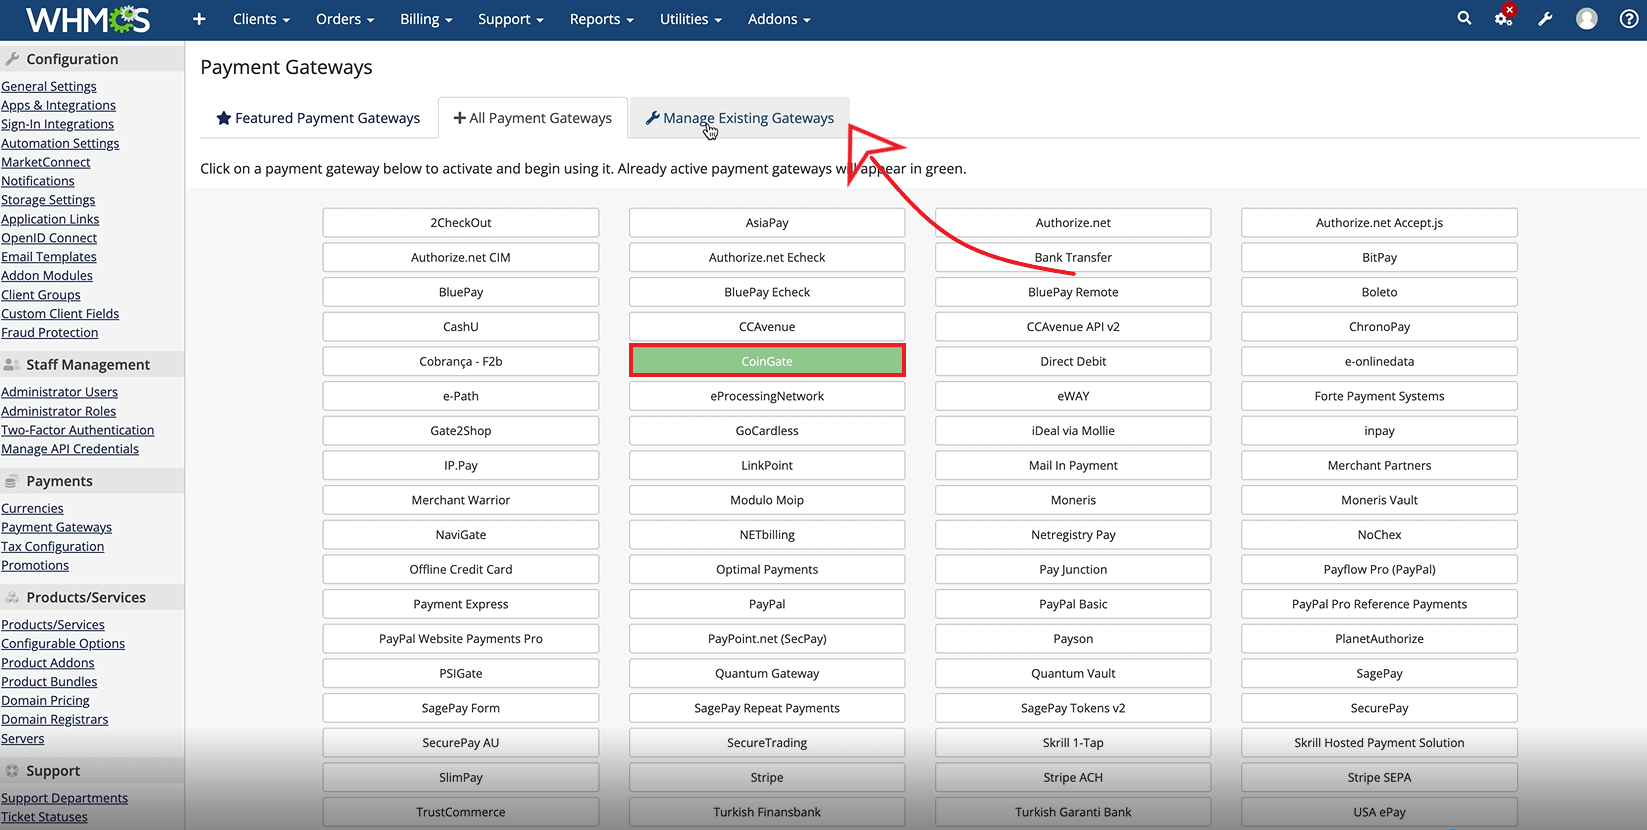1647x830 pixels.
Task: Click the WHMCS logo
Action: pos(88,19)
